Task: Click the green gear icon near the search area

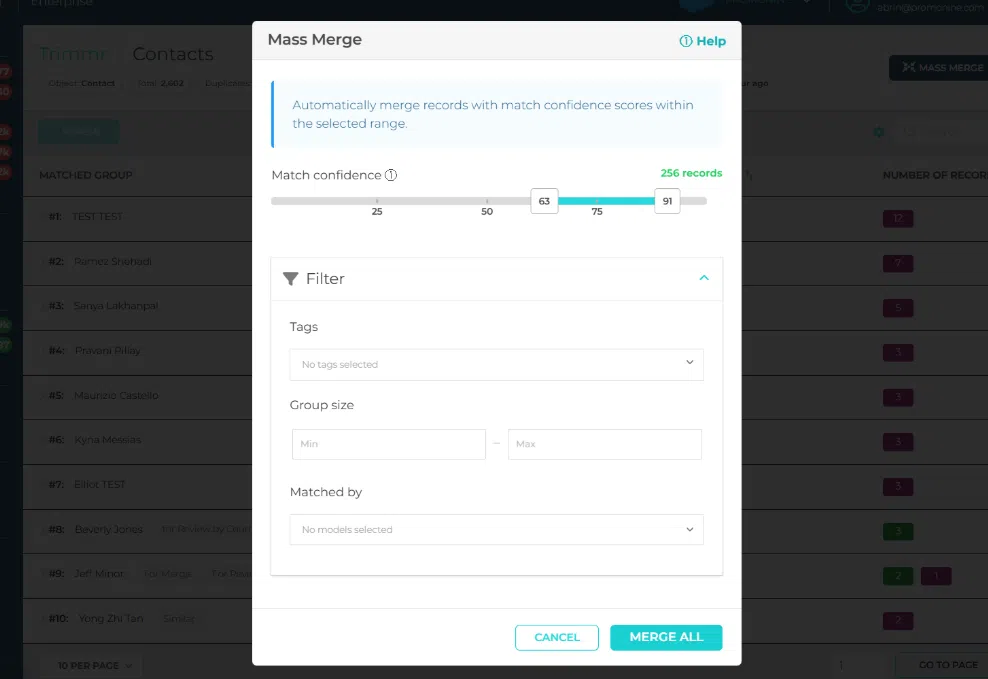Action: 879,131
